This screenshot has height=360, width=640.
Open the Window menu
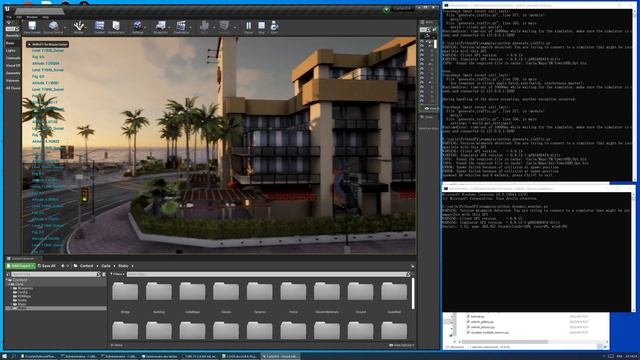32,17
